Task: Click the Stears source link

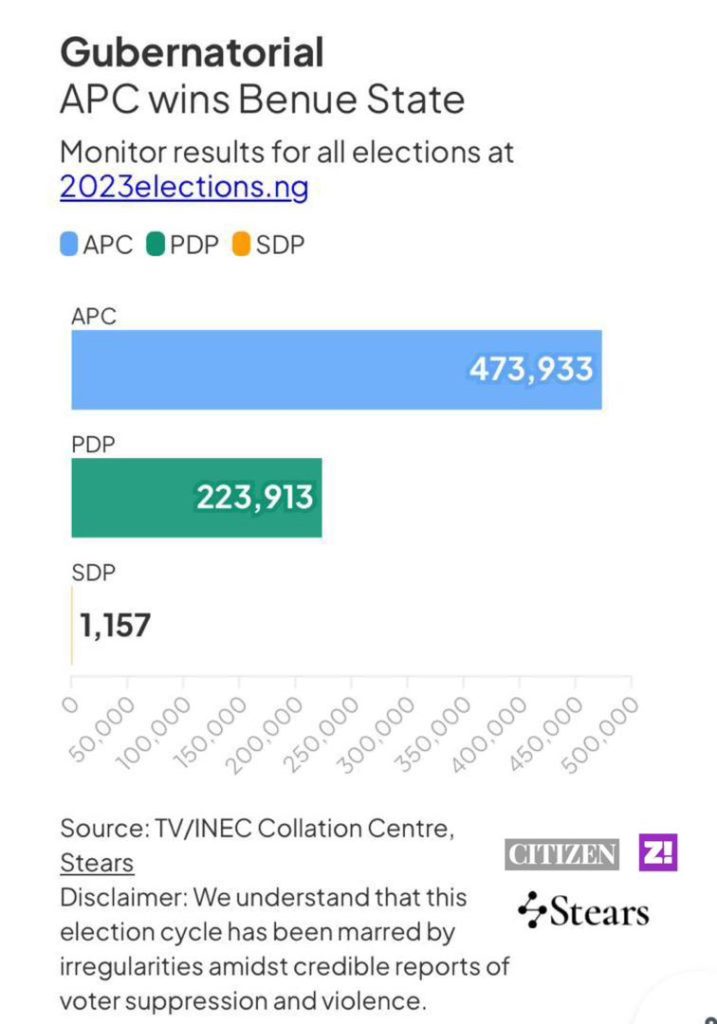Action: tap(97, 862)
